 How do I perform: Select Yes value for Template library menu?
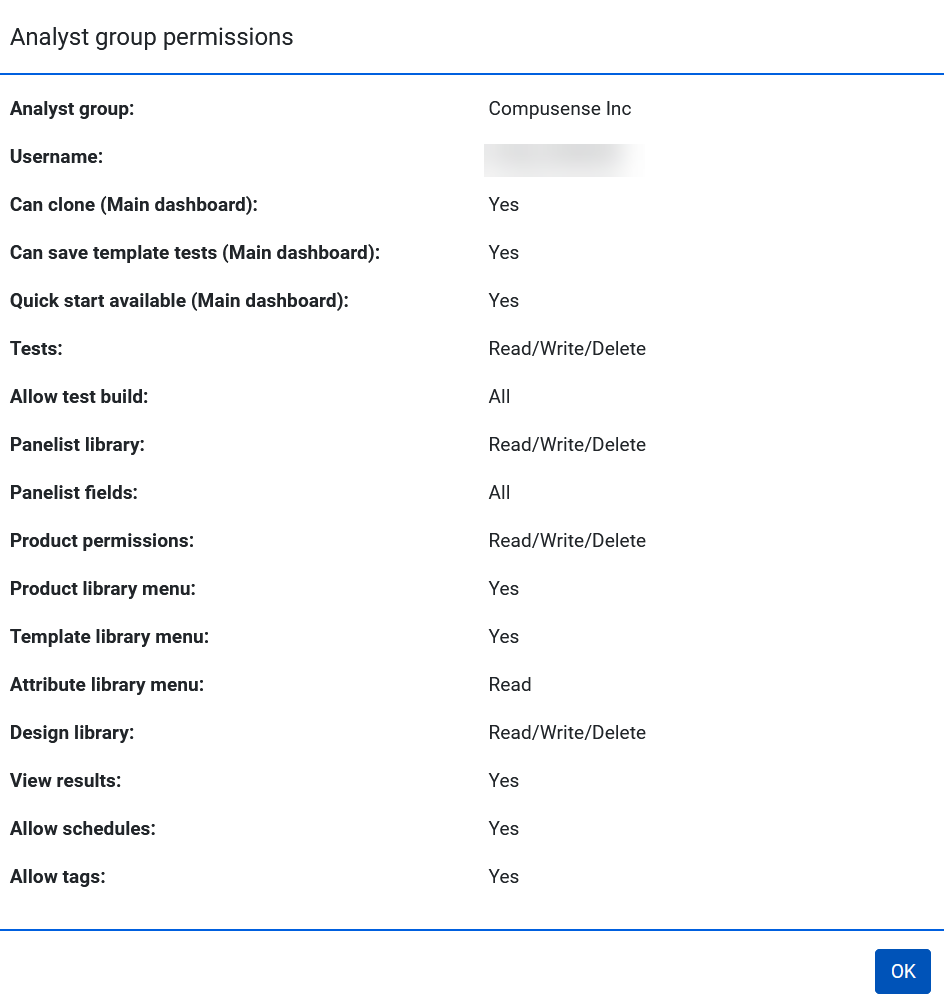[504, 636]
